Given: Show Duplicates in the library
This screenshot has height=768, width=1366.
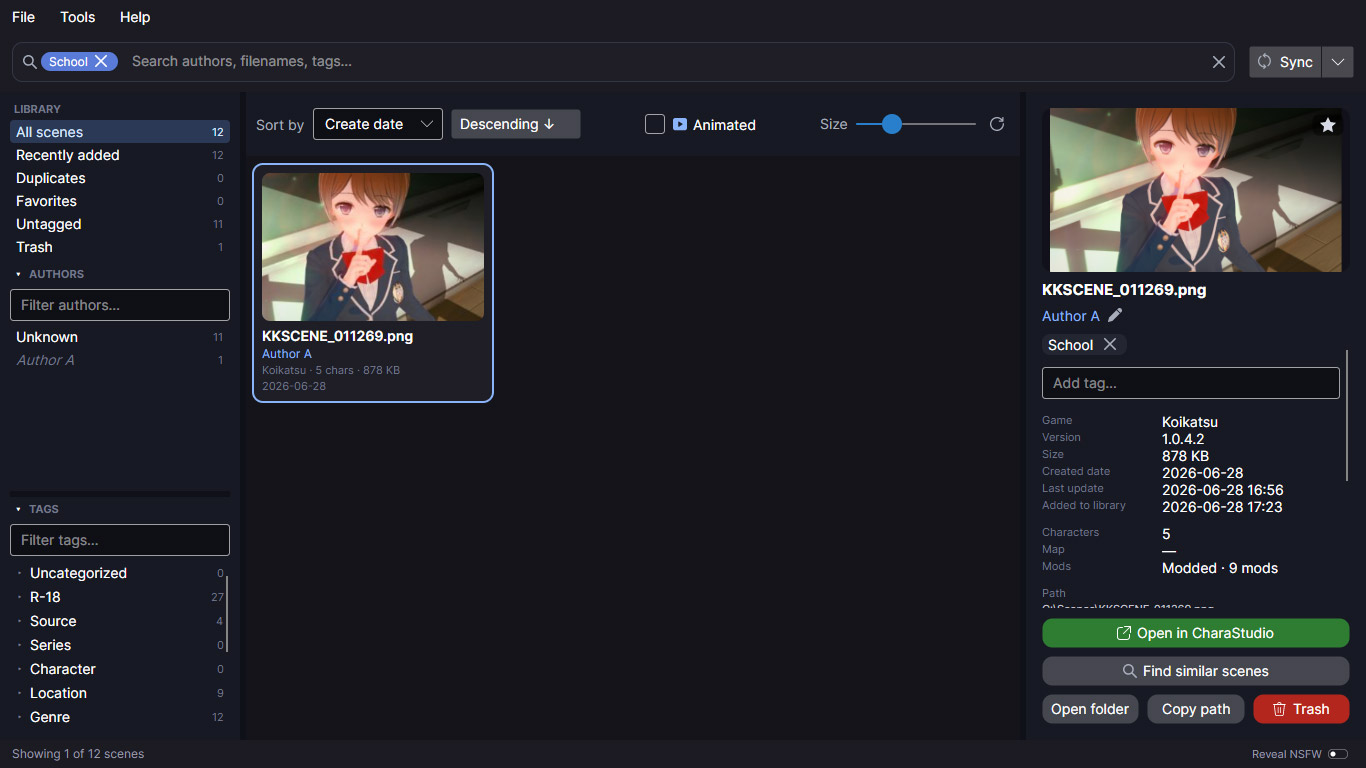Looking at the screenshot, I should pyautogui.click(x=120, y=178).
